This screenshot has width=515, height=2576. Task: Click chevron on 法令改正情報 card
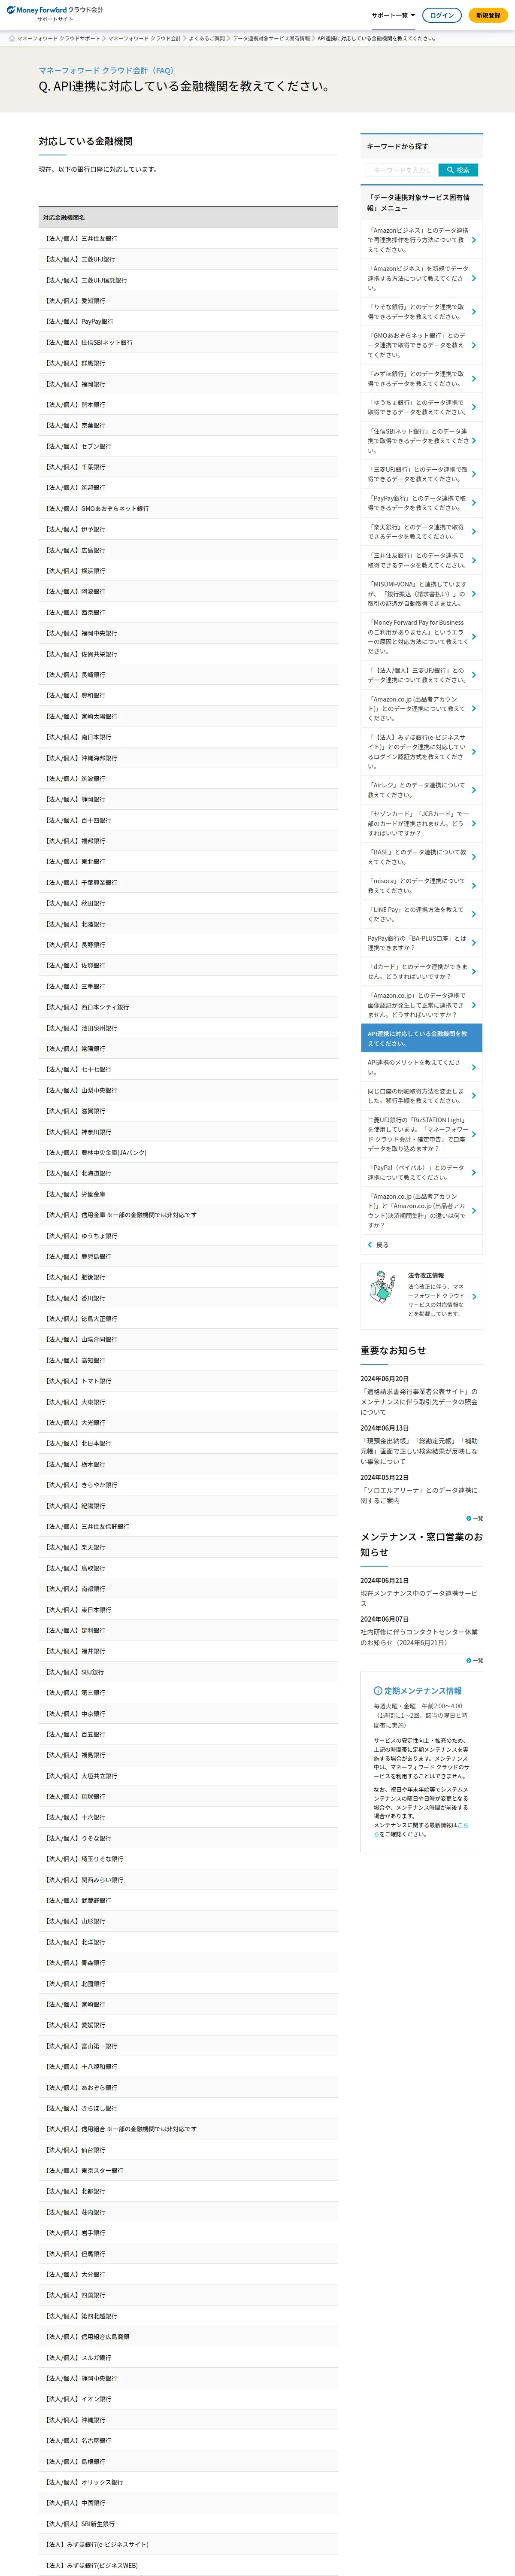[474, 1297]
